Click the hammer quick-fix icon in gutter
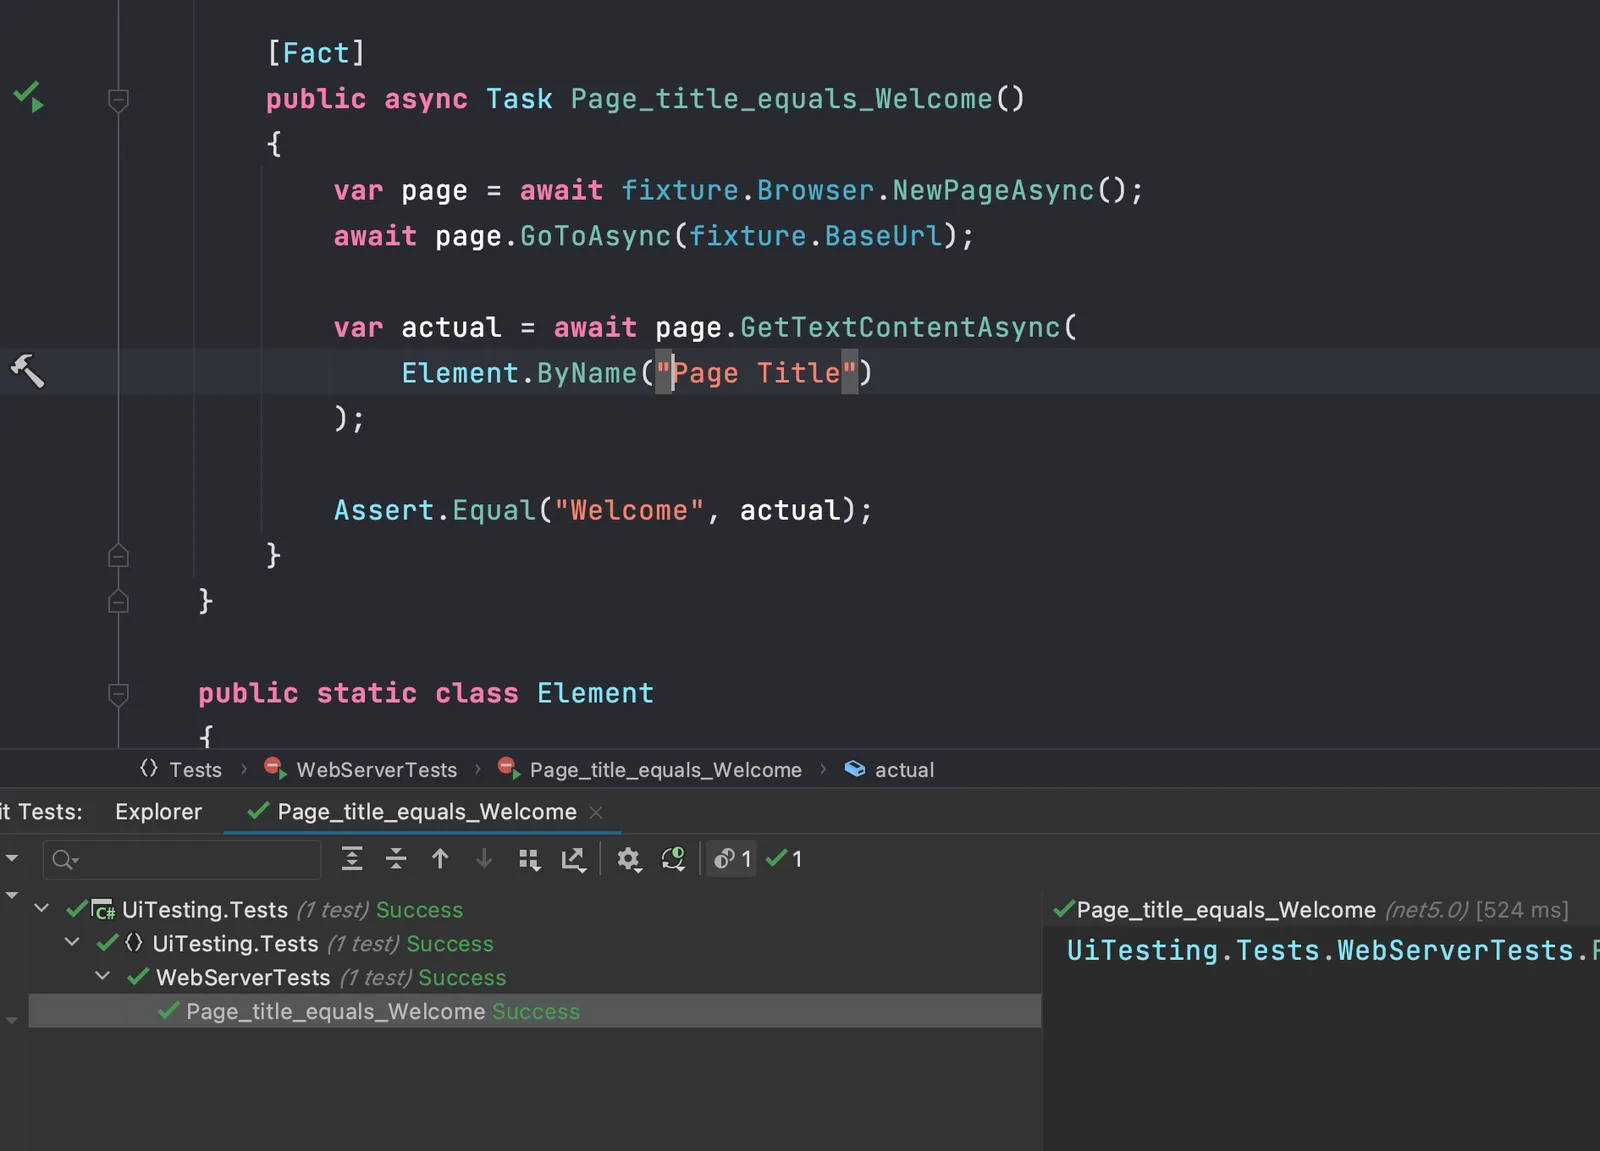The image size is (1600, 1151). (27, 371)
